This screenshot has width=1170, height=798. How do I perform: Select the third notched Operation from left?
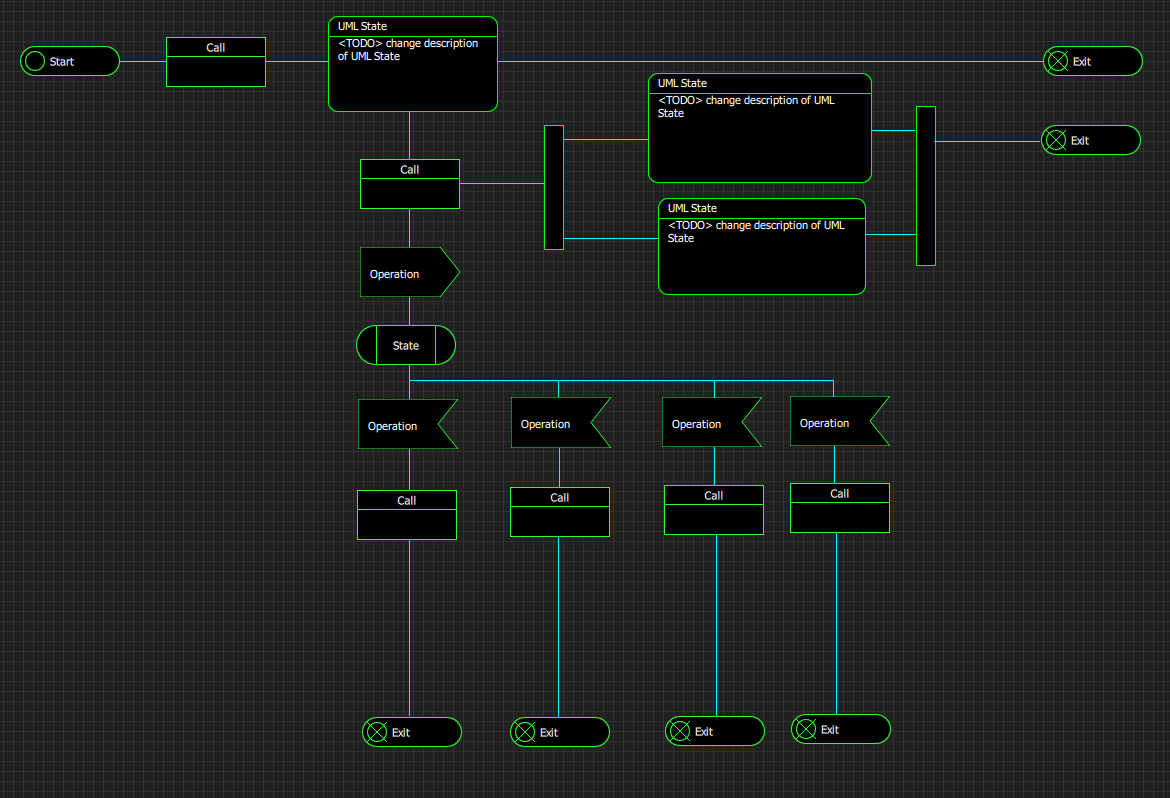(712, 423)
